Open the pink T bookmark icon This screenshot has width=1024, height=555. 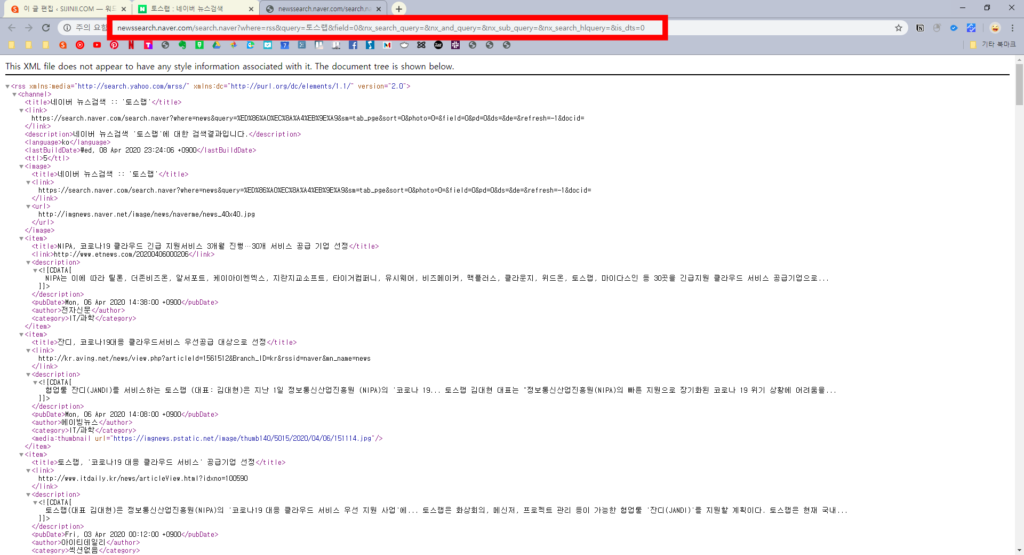[148, 45]
